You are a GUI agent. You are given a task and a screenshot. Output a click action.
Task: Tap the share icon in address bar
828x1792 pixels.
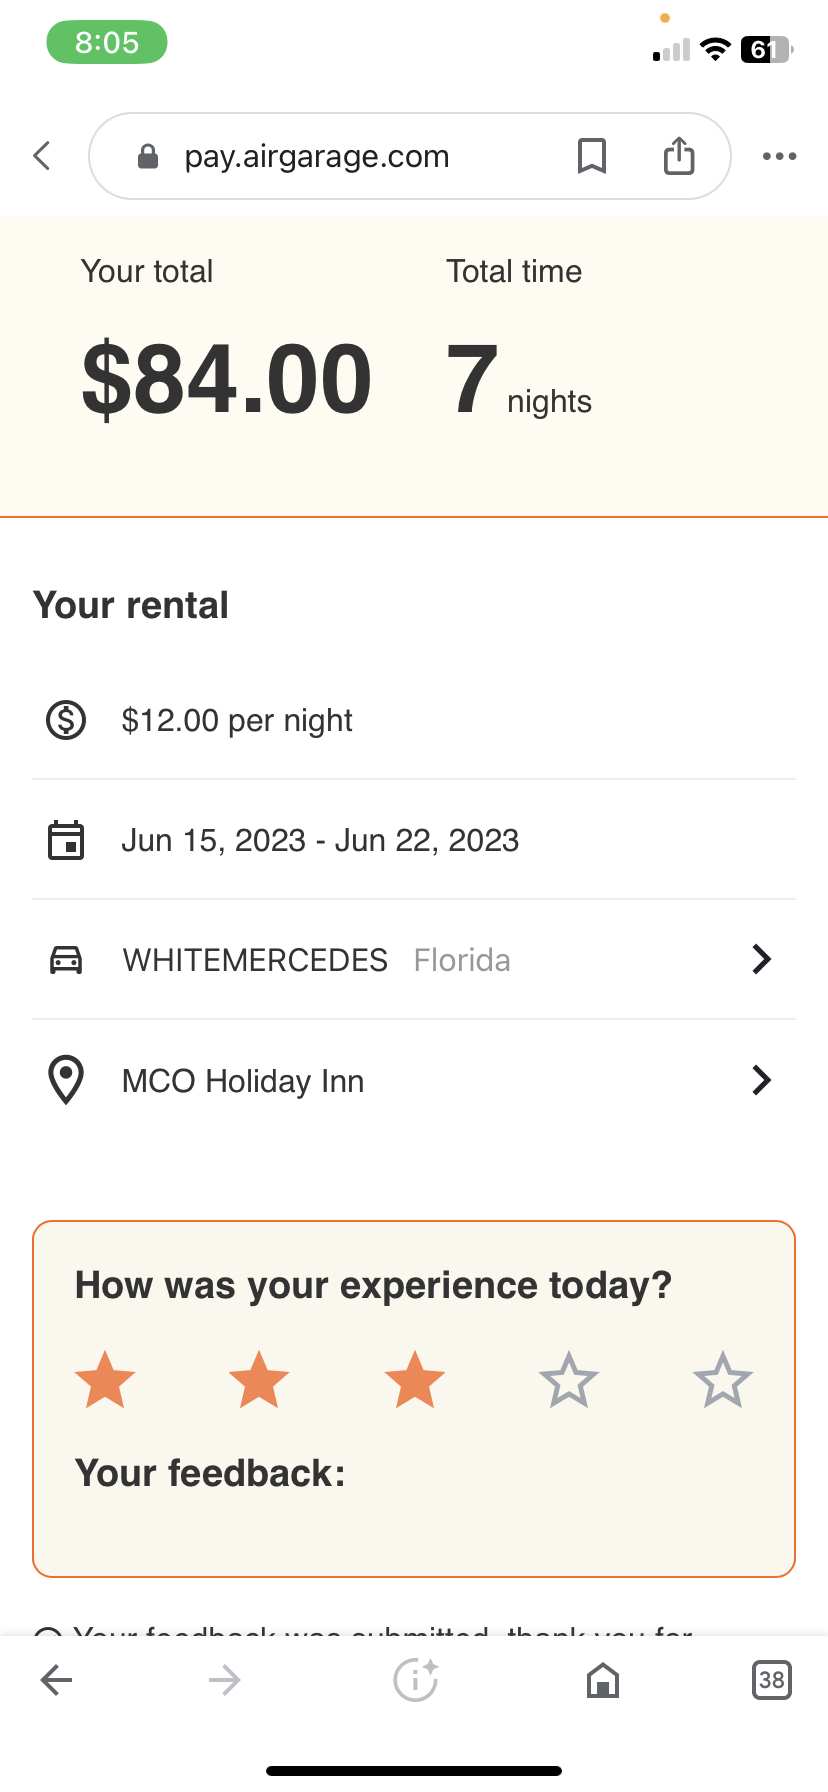[x=679, y=156]
